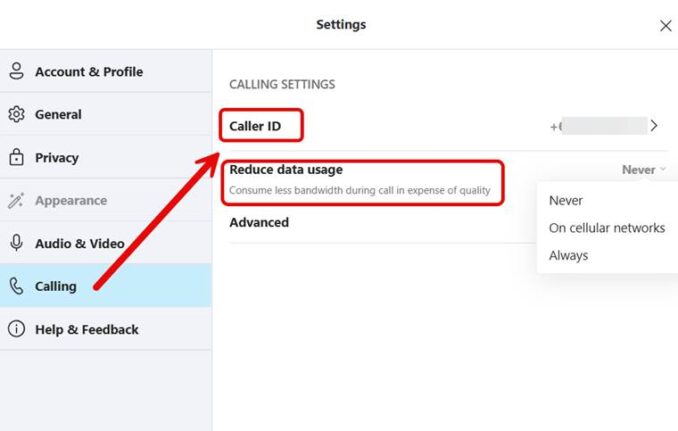Go to Audio & Video settings
The width and height of the screenshot is (678, 431).
79,243
